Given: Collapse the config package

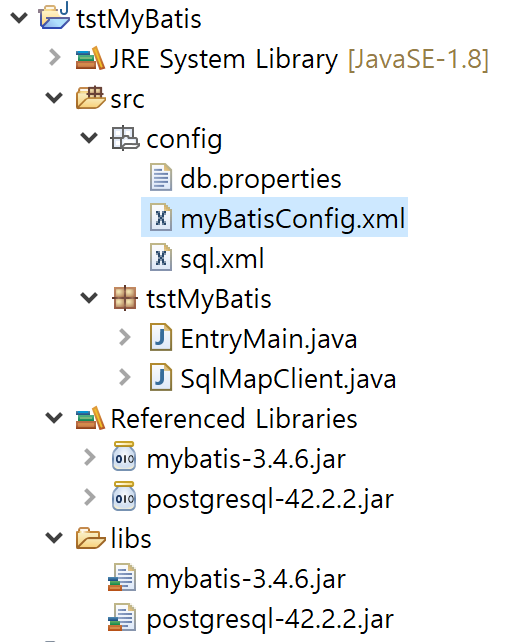Looking at the screenshot, I should coord(89,138).
